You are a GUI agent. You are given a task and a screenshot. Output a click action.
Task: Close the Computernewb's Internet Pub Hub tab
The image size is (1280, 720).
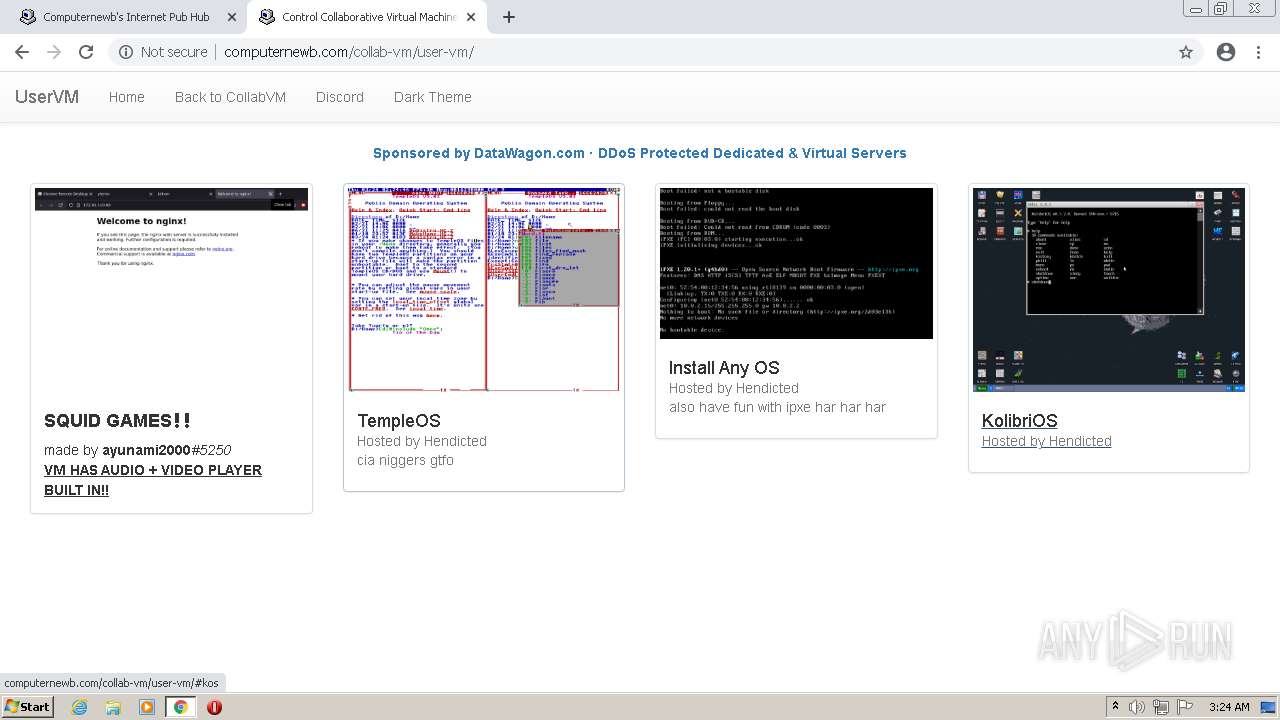[x=232, y=17]
